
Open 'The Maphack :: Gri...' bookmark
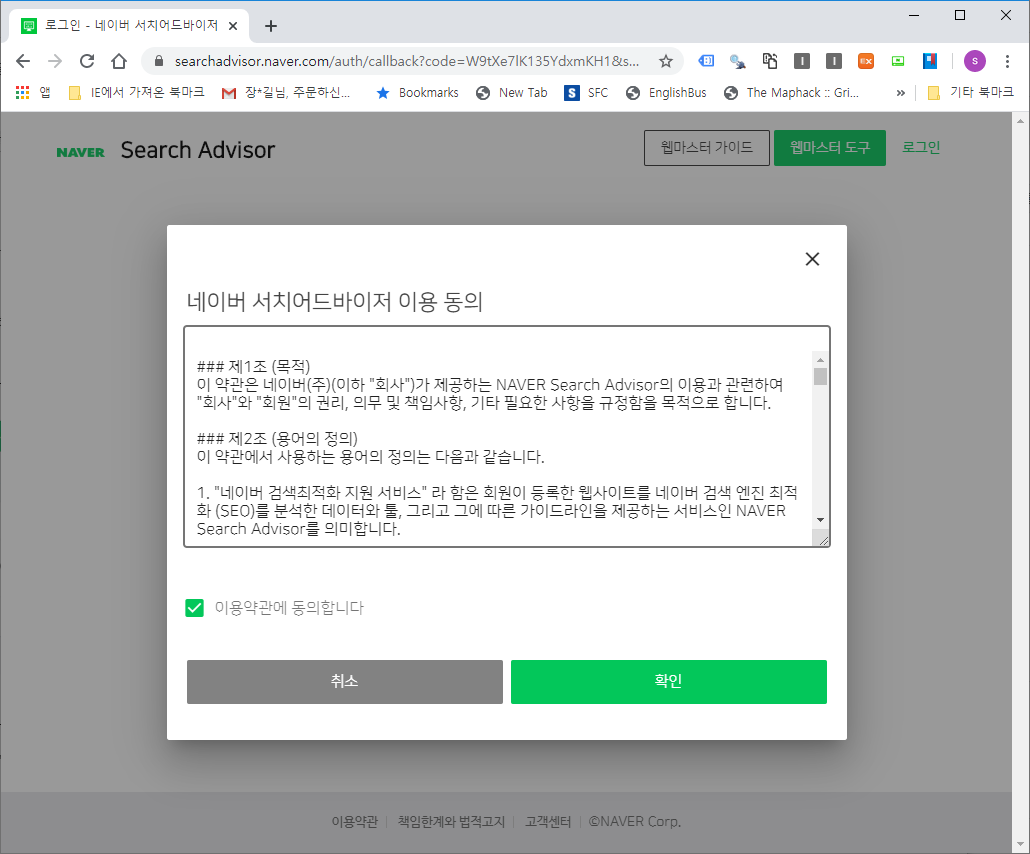click(x=792, y=93)
